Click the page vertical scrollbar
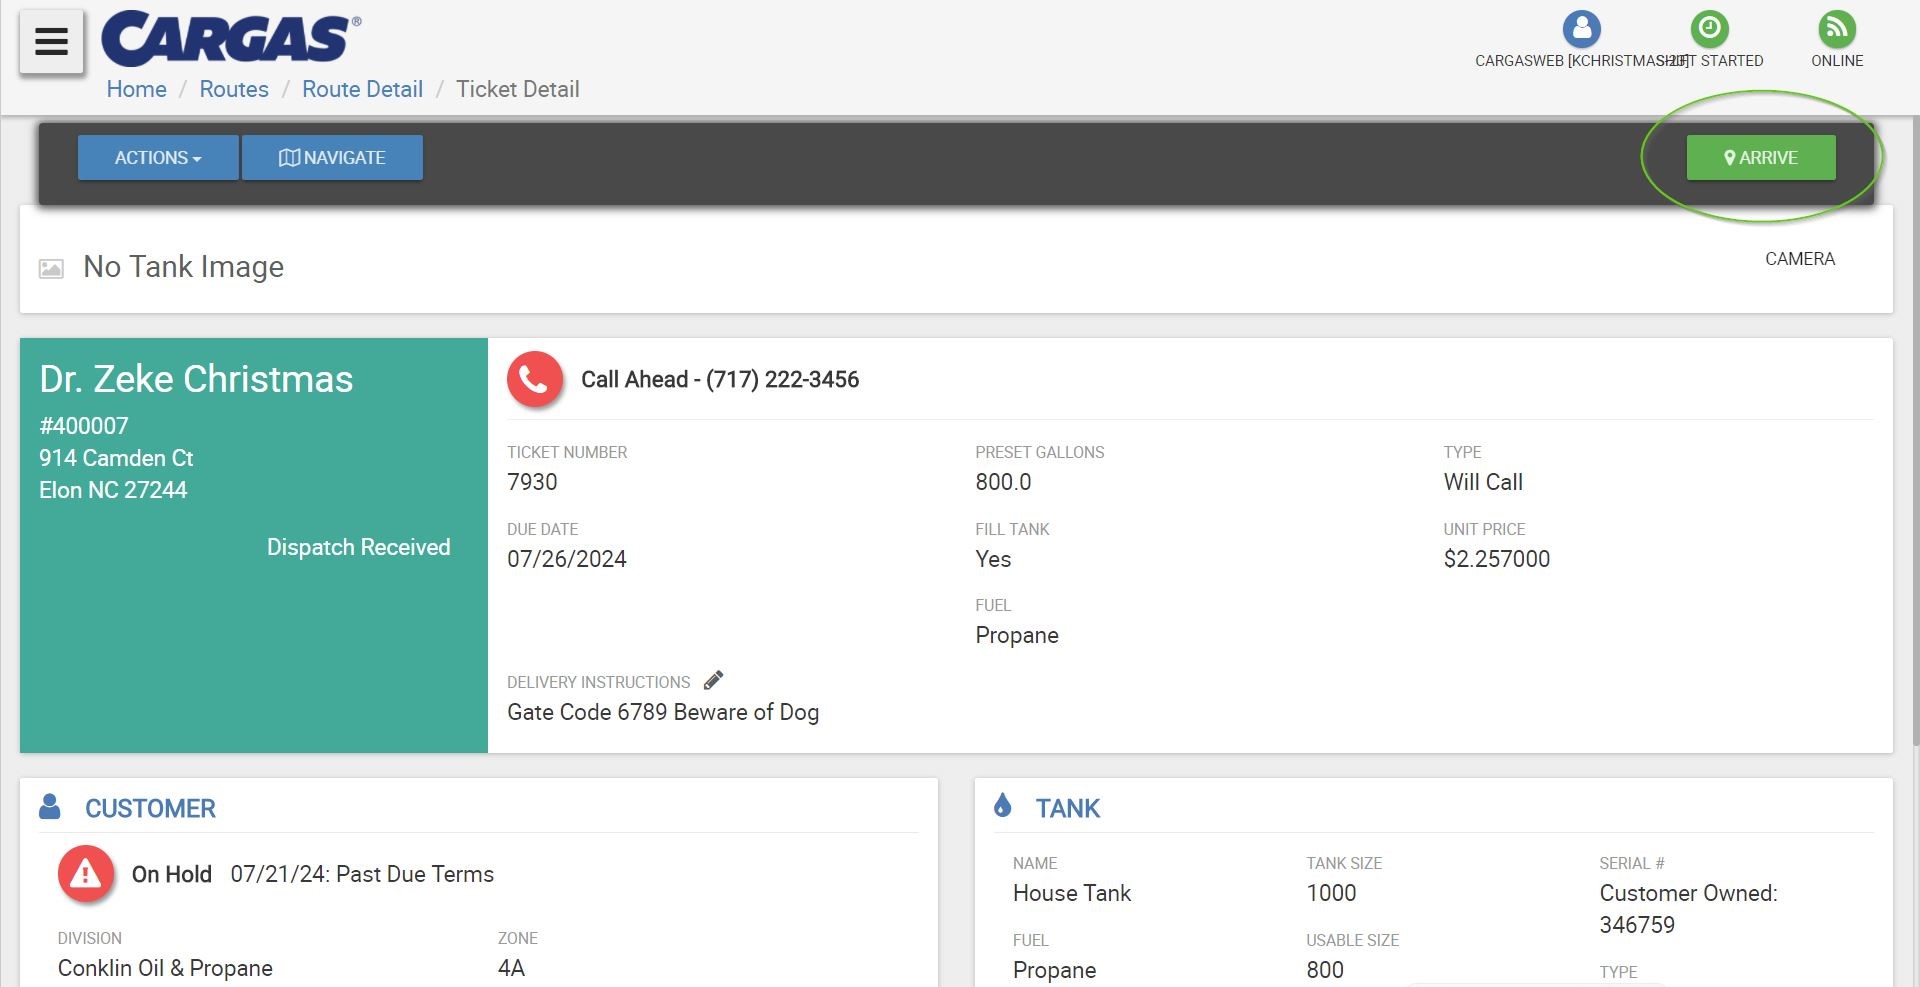The width and height of the screenshot is (1920, 987). pyautogui.click(x=1915, y=430)
